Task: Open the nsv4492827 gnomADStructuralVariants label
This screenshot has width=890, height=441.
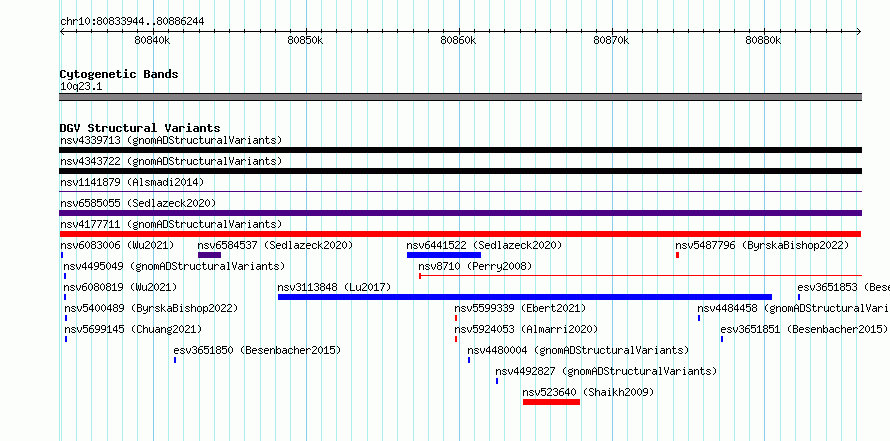Action: [606, 371]
